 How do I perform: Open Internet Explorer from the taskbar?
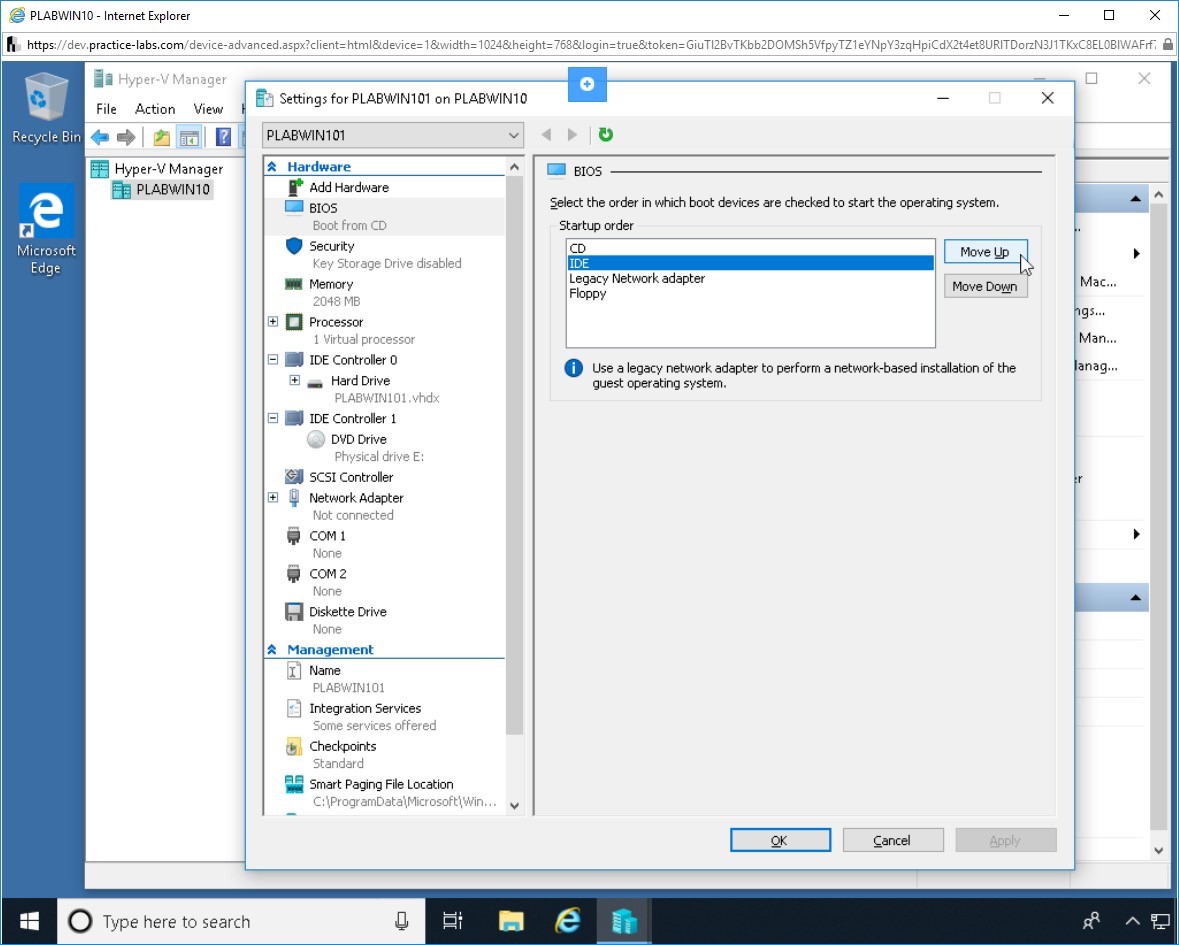pyautogui.click(x=568, y=921)
